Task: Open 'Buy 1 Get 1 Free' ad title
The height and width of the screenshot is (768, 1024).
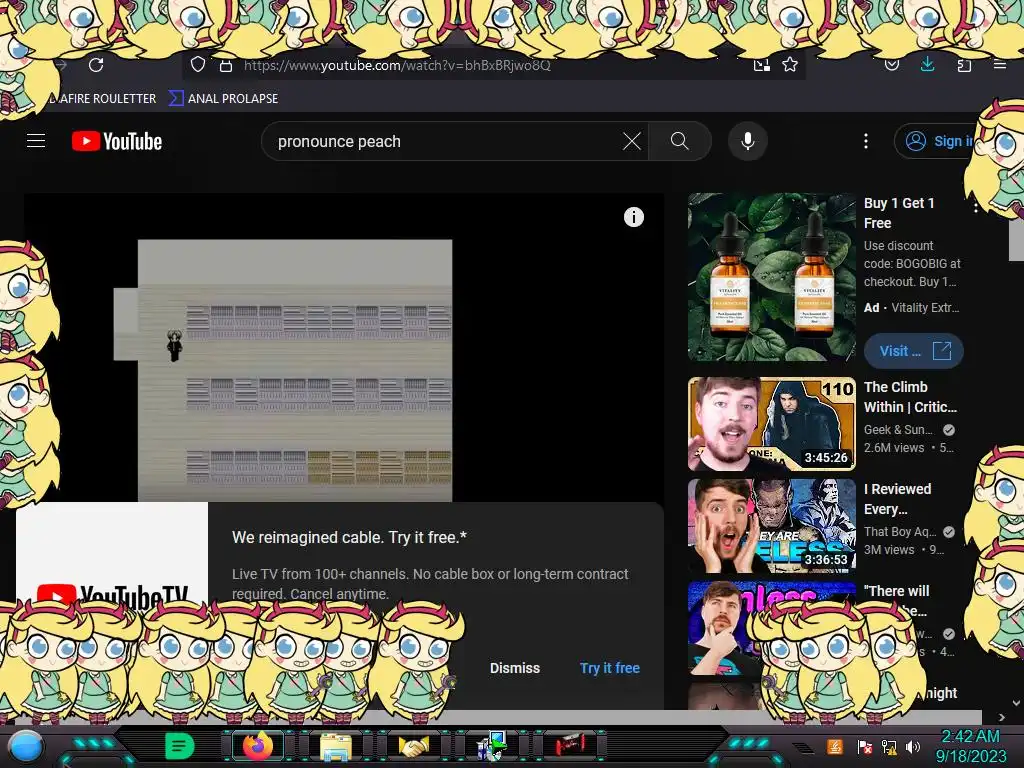Action: (x=899, y=213)
